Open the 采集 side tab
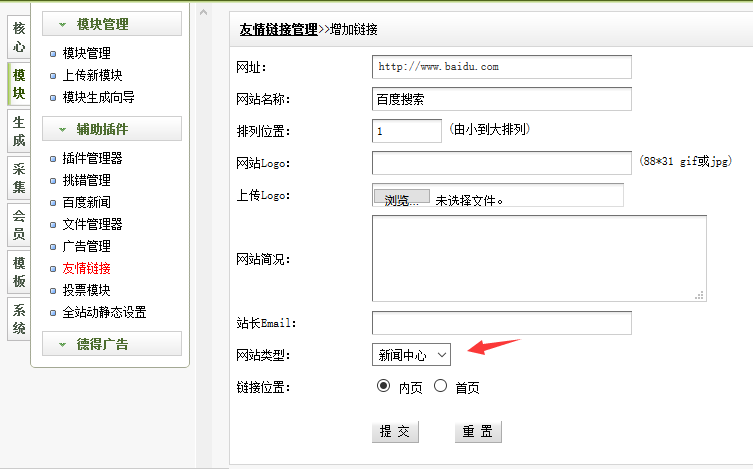753x469 pixels. point(19,178)
